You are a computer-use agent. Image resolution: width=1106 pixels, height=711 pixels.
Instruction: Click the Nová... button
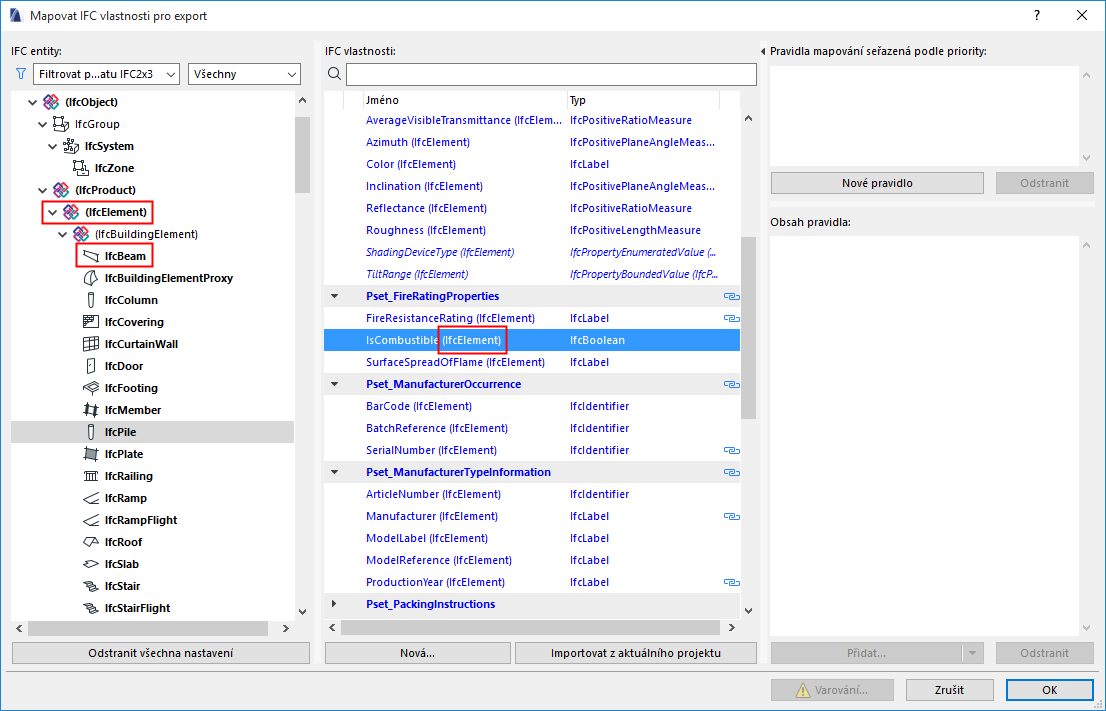click(x=418, y=653)
